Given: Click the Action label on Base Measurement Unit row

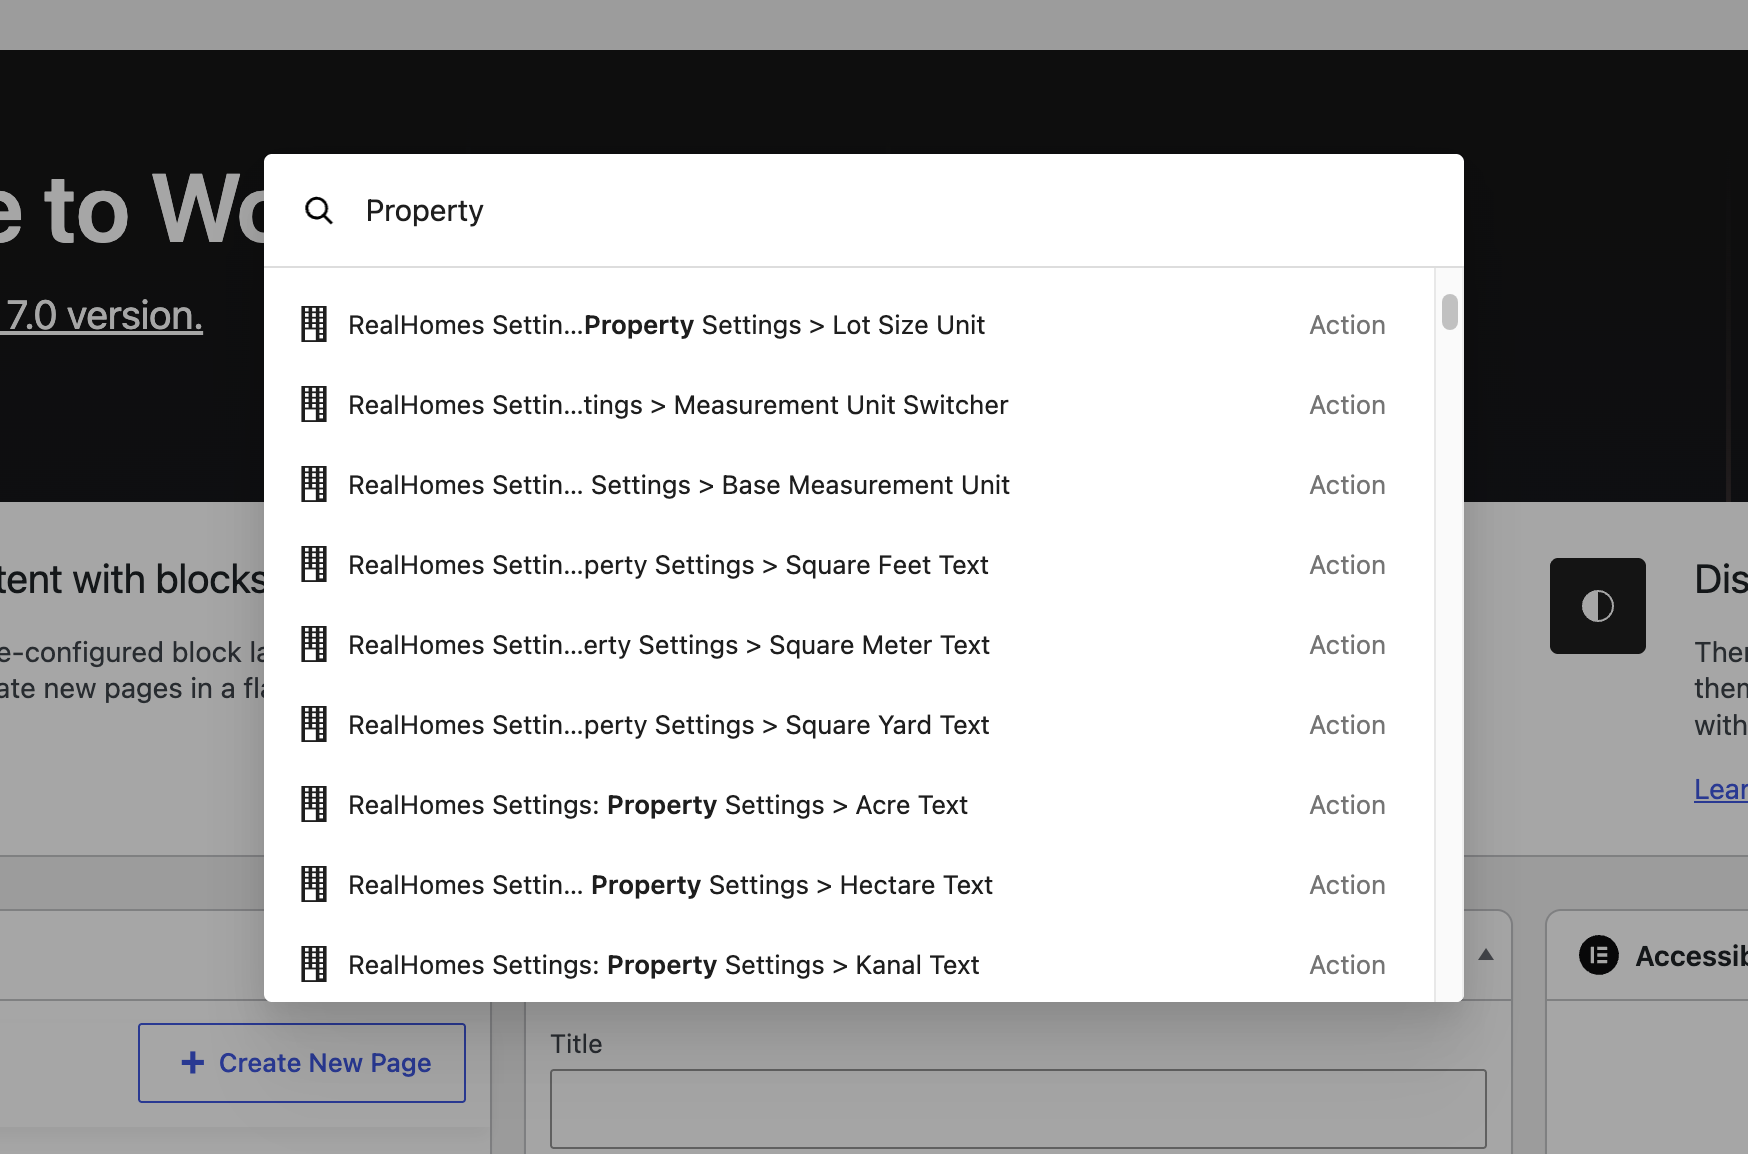Looking at the screenshot, I should [1348, 485].
